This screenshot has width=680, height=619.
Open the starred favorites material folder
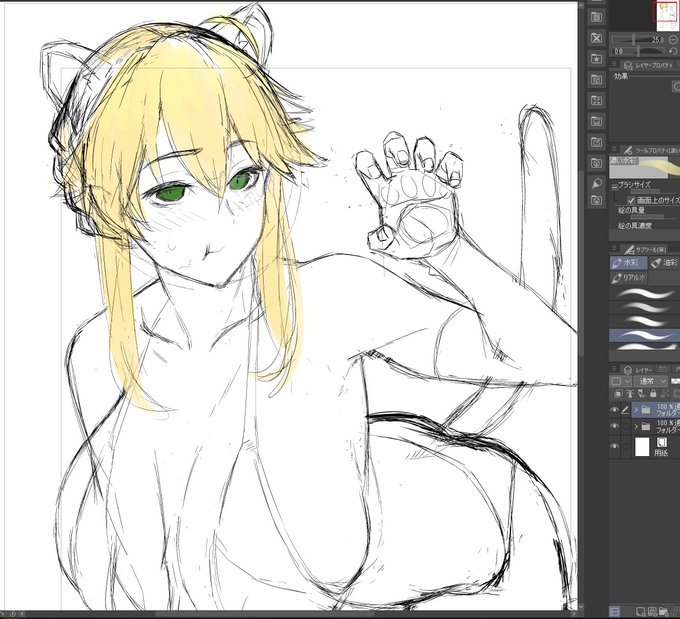tap(597, 59)
